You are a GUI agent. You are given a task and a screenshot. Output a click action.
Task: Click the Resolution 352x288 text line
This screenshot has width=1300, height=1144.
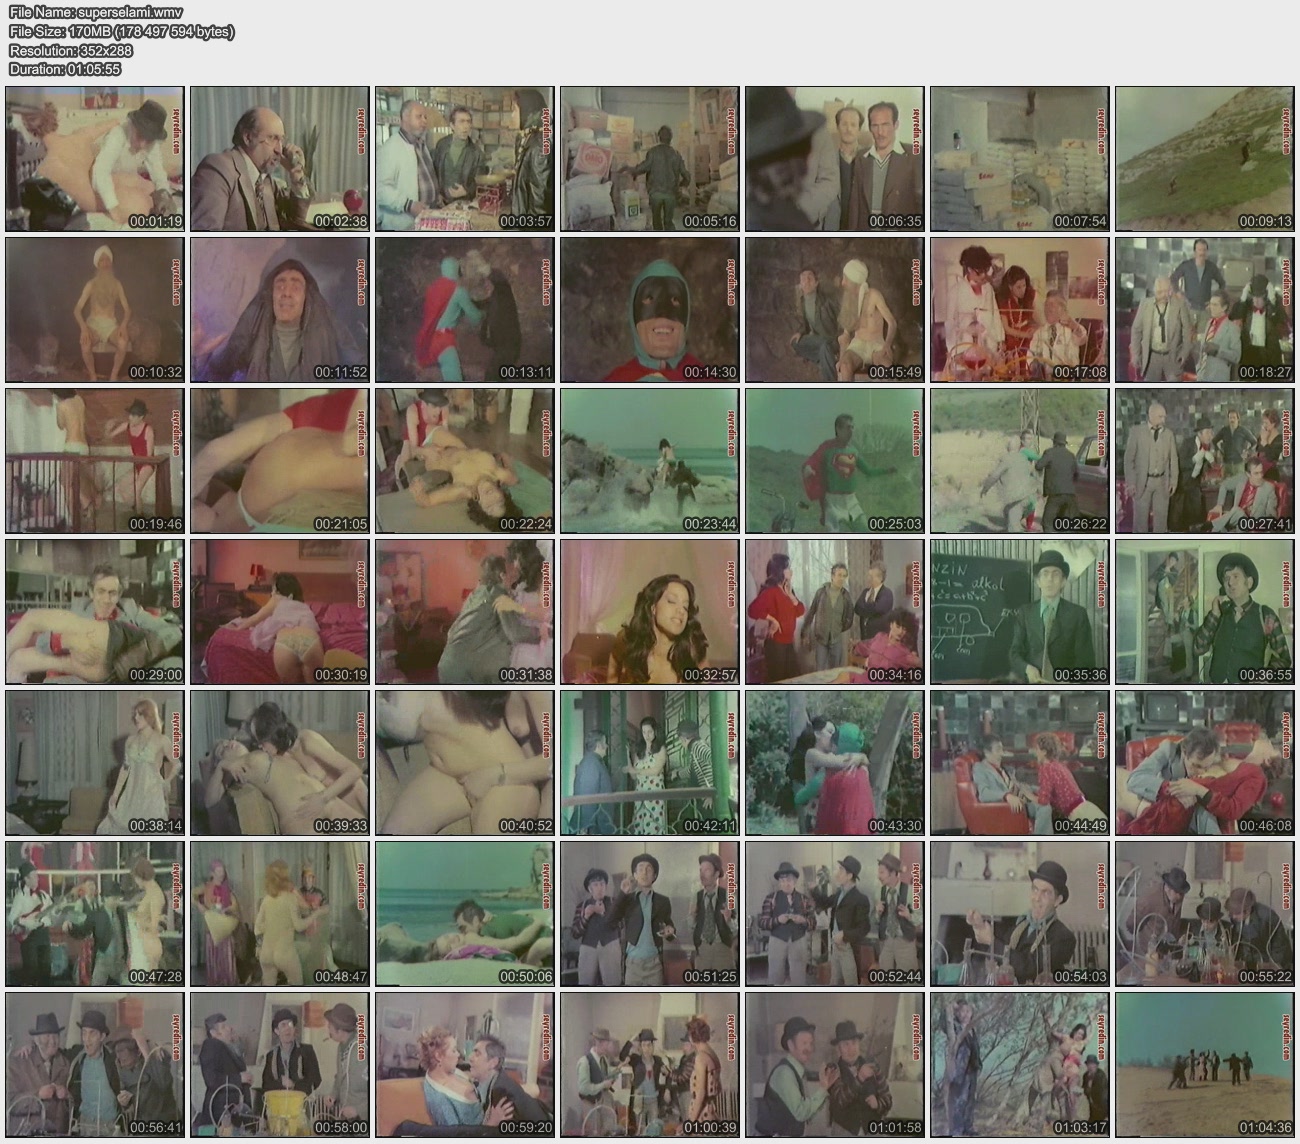[x=70, y=50]
